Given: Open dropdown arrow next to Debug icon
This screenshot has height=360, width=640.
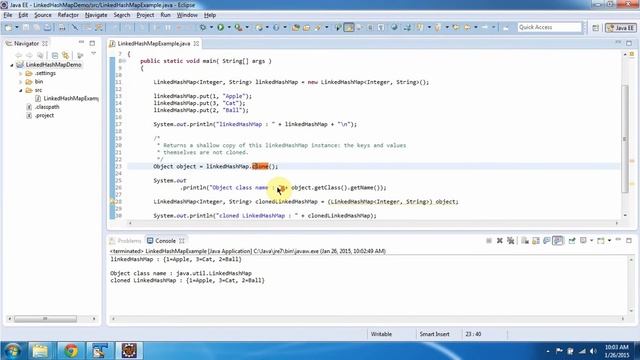Looking at the screenshot, I should 211,27.
